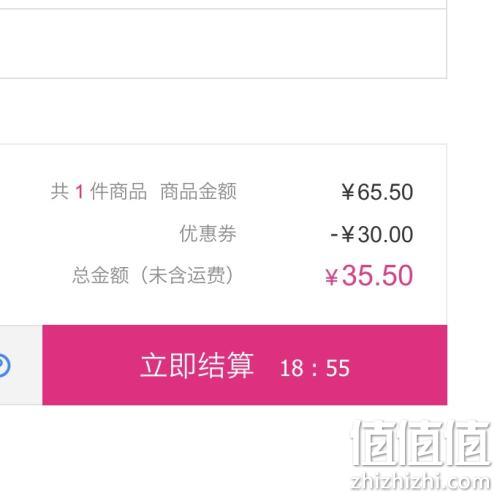Open the zhizhizhi.com watermark link
Screen dimensions: 500x499
[x=421, y=482]
